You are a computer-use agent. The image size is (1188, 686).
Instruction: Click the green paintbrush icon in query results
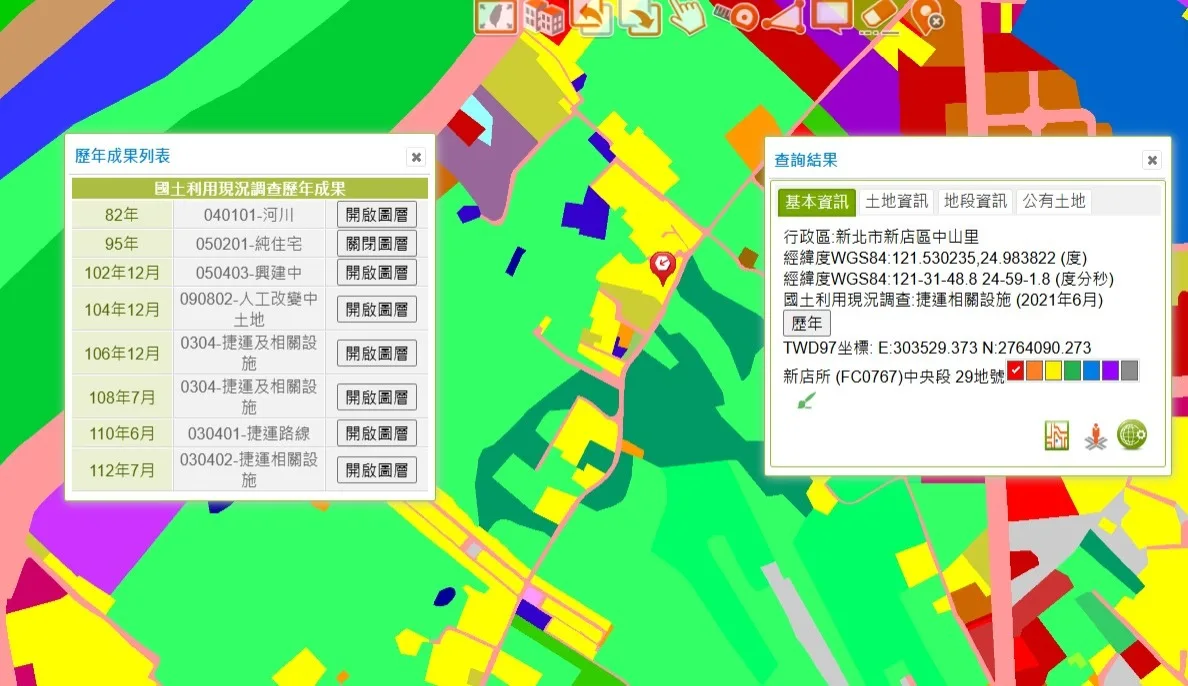806,400
